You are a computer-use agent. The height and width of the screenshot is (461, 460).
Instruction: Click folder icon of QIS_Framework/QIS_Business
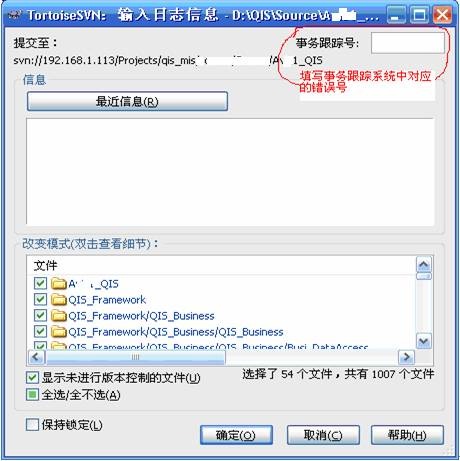[59, 315]
